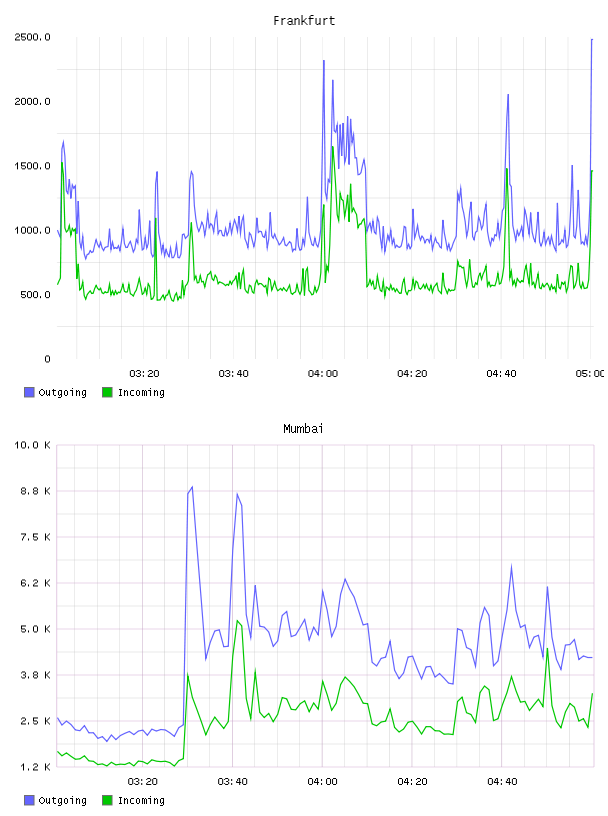Click the 0 y-axis label in Frankfurt
Image resolution: width=608 pixels, height=816 pixels.
[47, 359]
